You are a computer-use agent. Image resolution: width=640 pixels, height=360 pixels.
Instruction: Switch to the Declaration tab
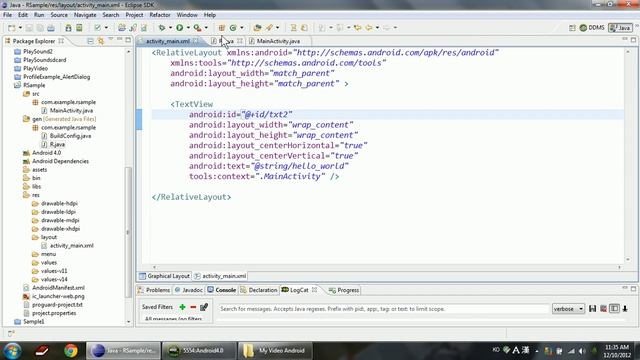(x=258, y=290)
